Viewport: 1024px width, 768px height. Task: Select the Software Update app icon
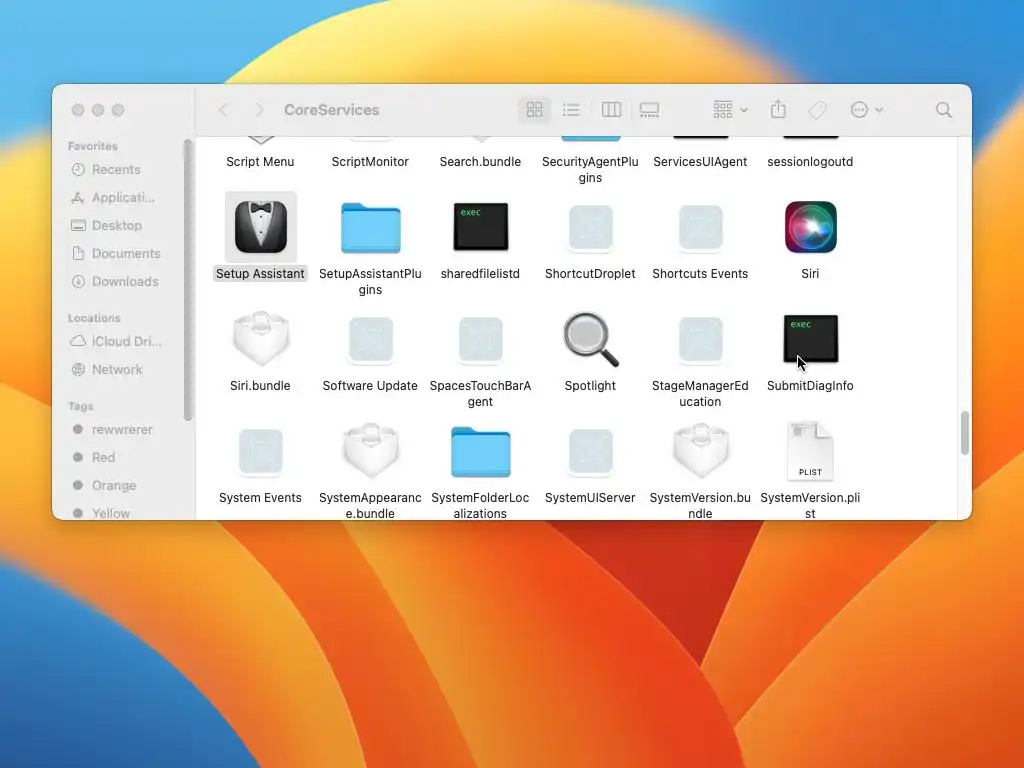(x=370, y=340)
